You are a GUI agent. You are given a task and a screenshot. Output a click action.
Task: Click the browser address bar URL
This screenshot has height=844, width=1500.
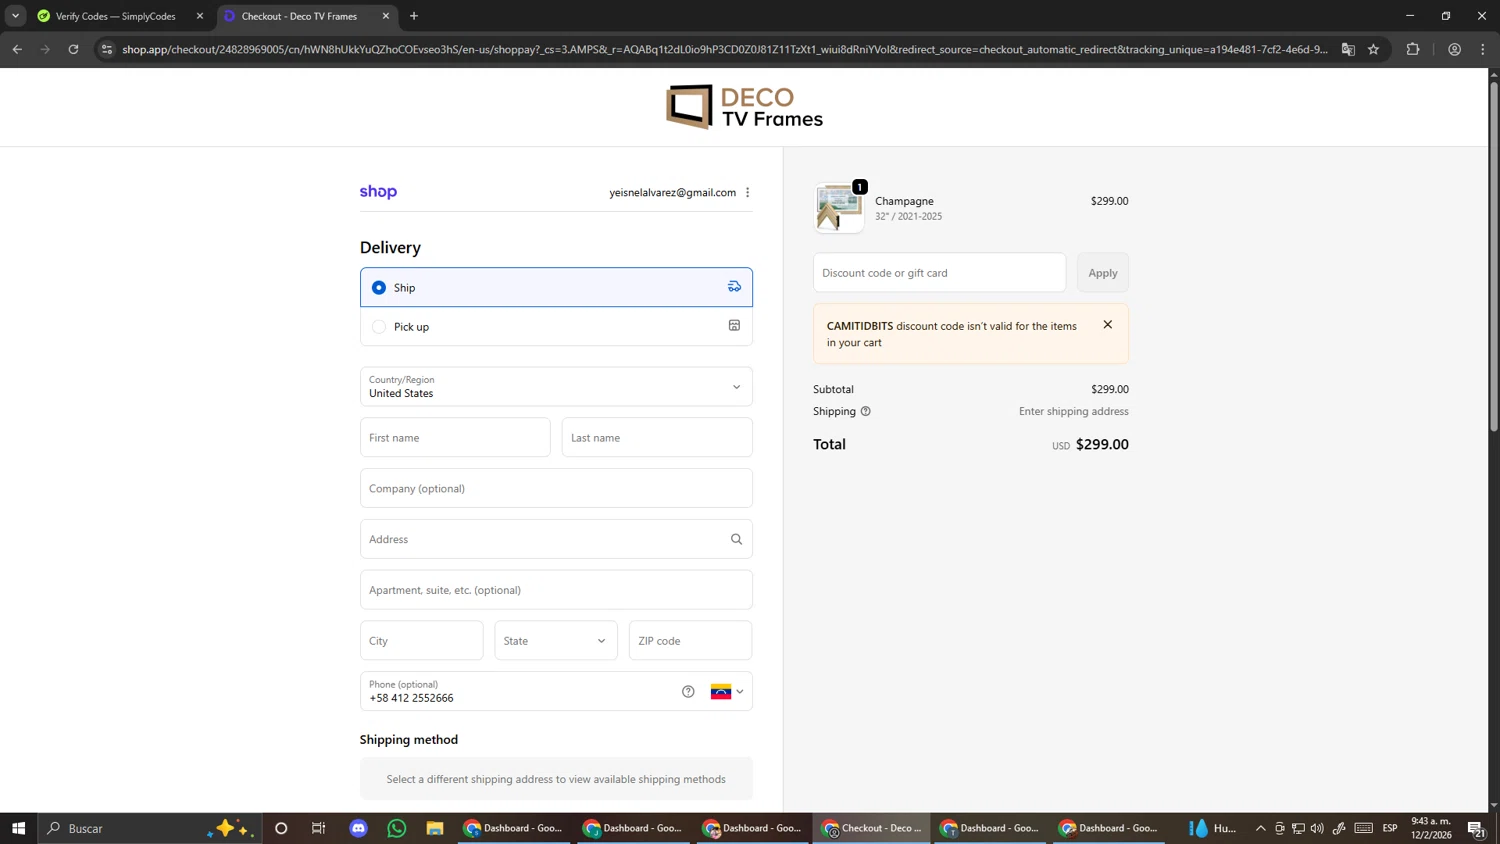(725, 49)
